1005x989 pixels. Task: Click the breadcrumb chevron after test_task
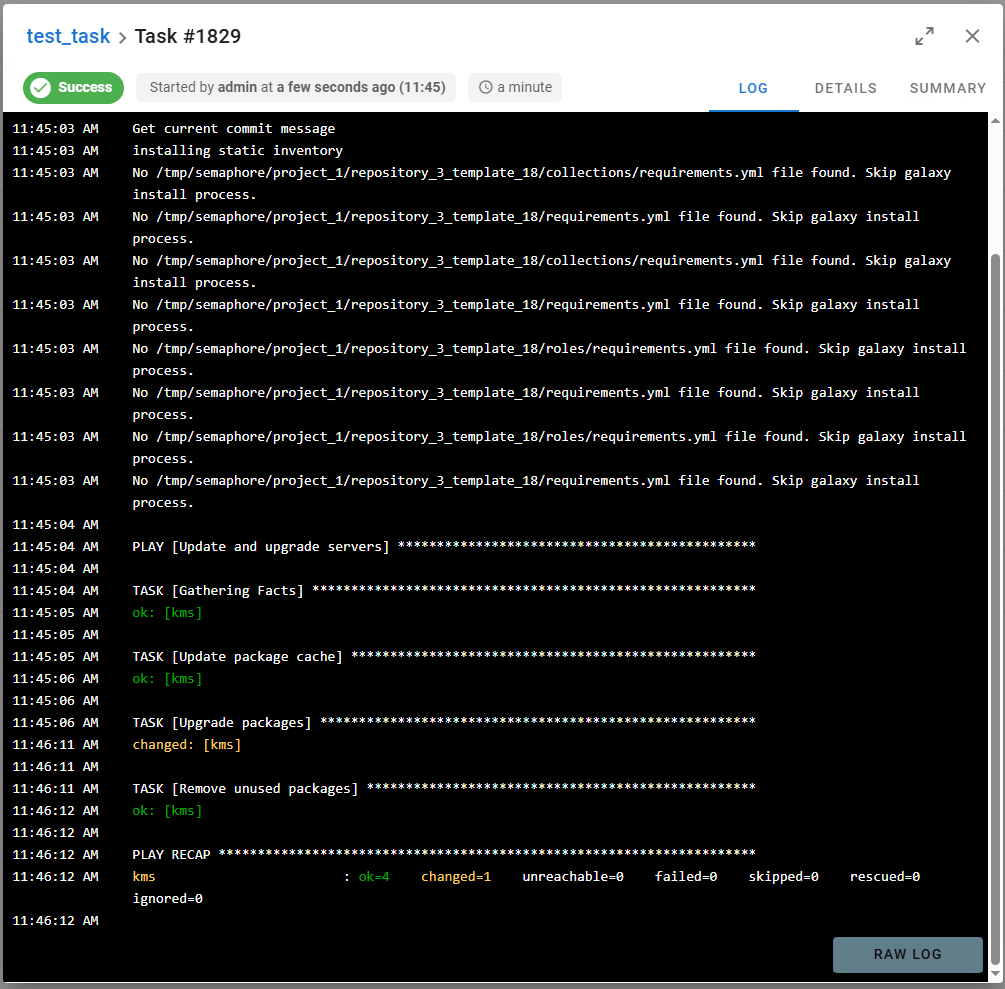coord(122,37)
